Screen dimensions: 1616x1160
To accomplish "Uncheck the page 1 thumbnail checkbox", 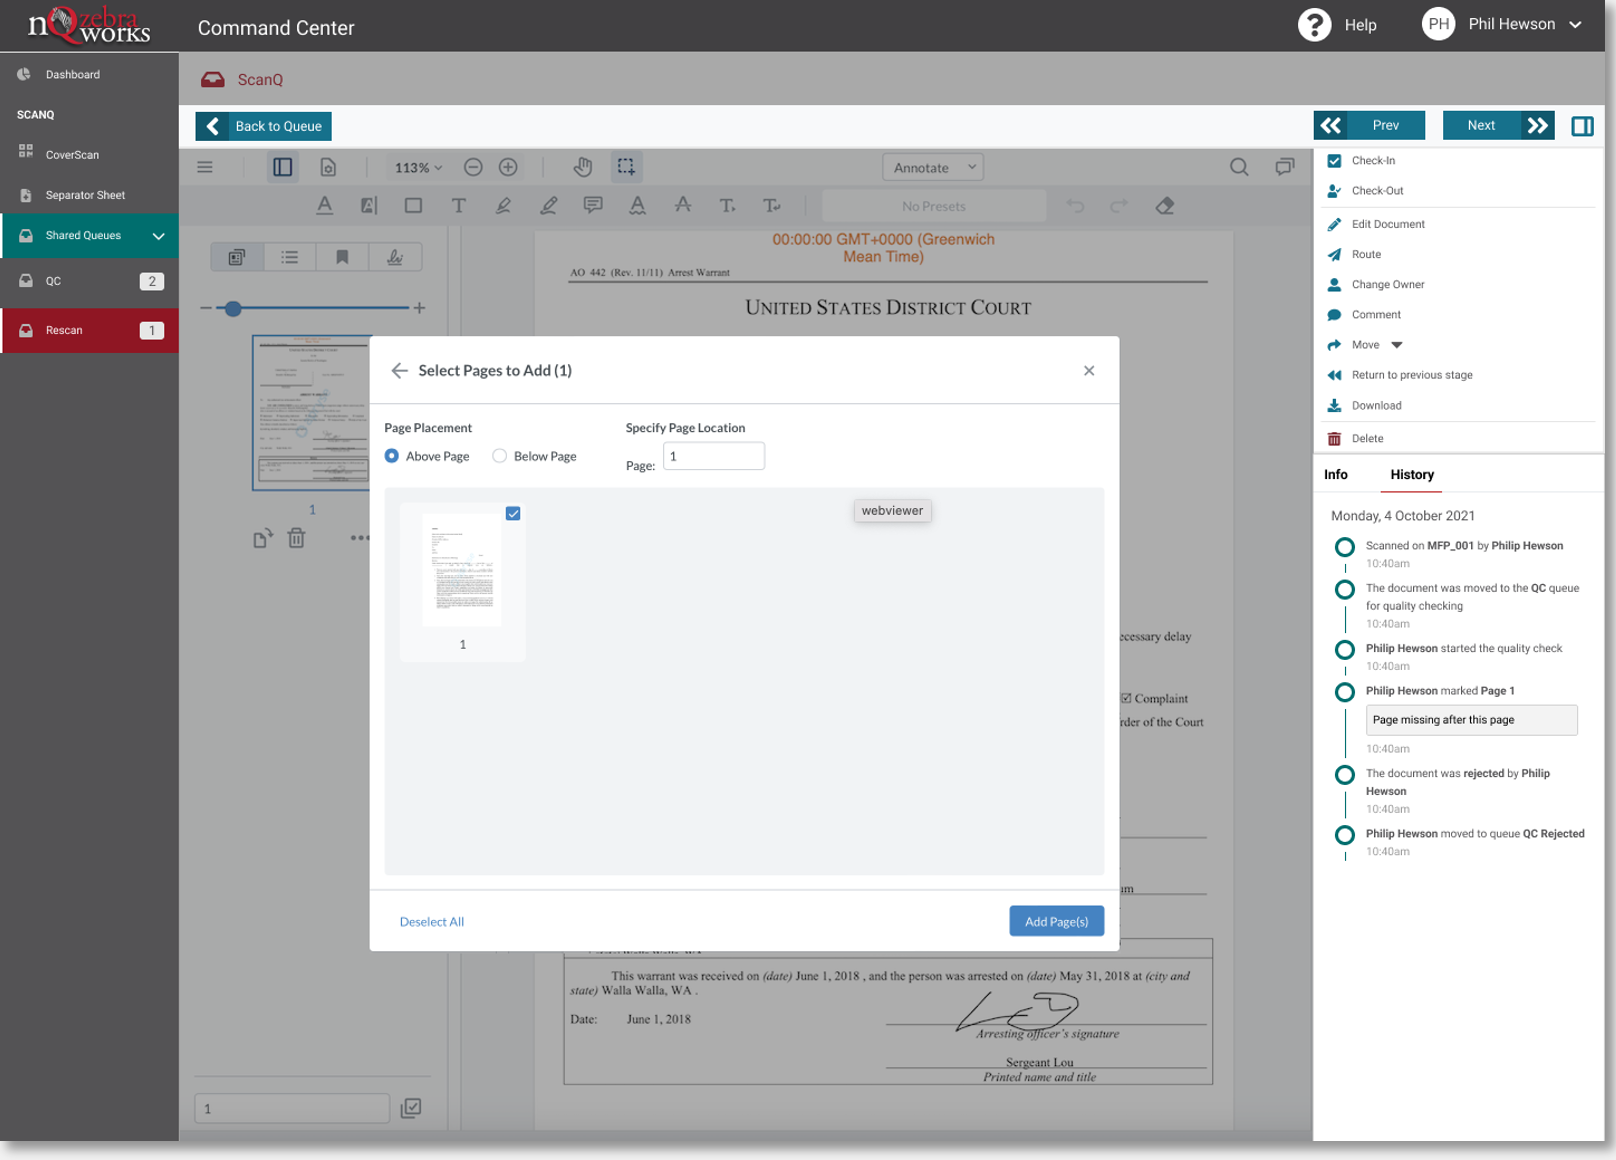I will [x=513, y=514].
